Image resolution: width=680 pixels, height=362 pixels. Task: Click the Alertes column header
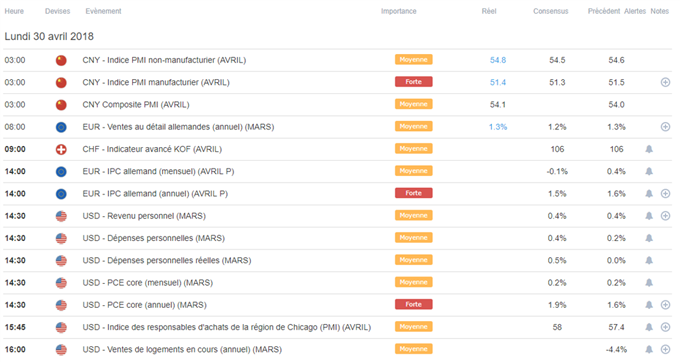(635, 11)
